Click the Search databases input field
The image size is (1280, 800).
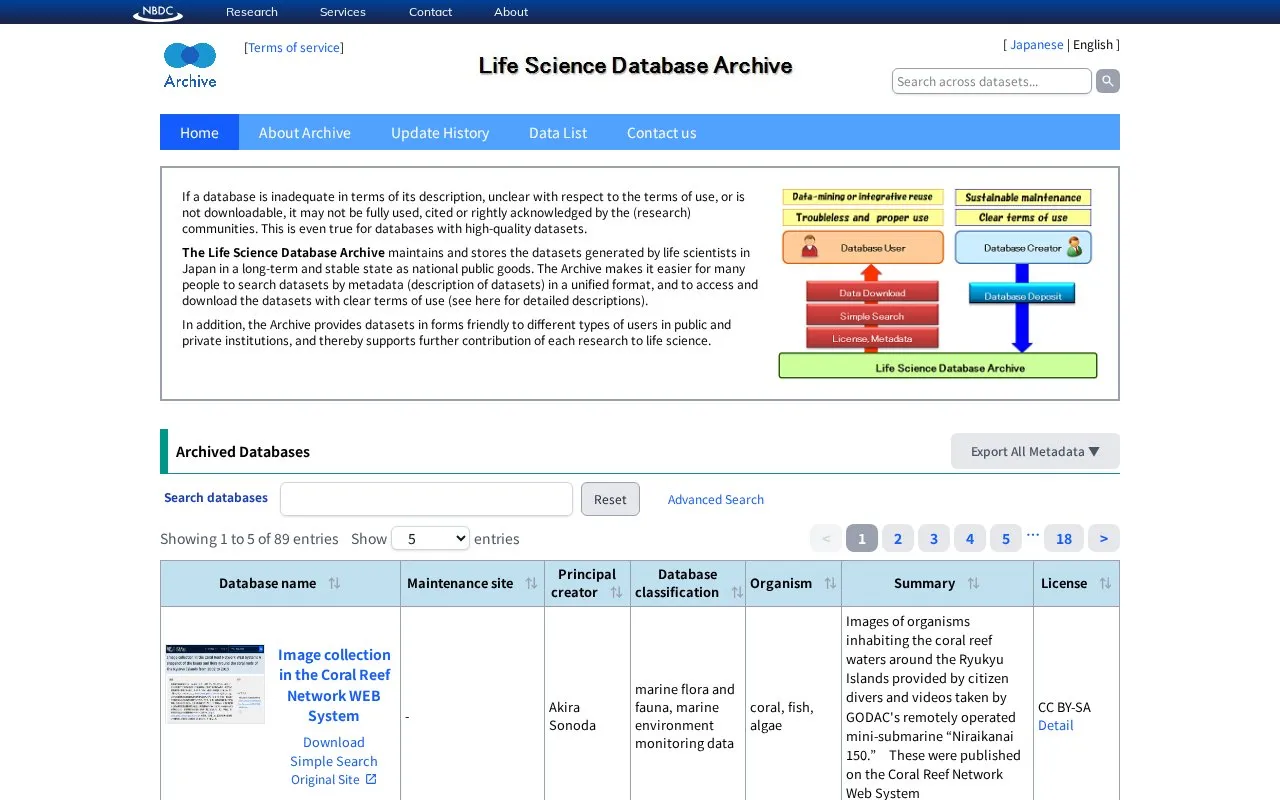coord(426,499)
